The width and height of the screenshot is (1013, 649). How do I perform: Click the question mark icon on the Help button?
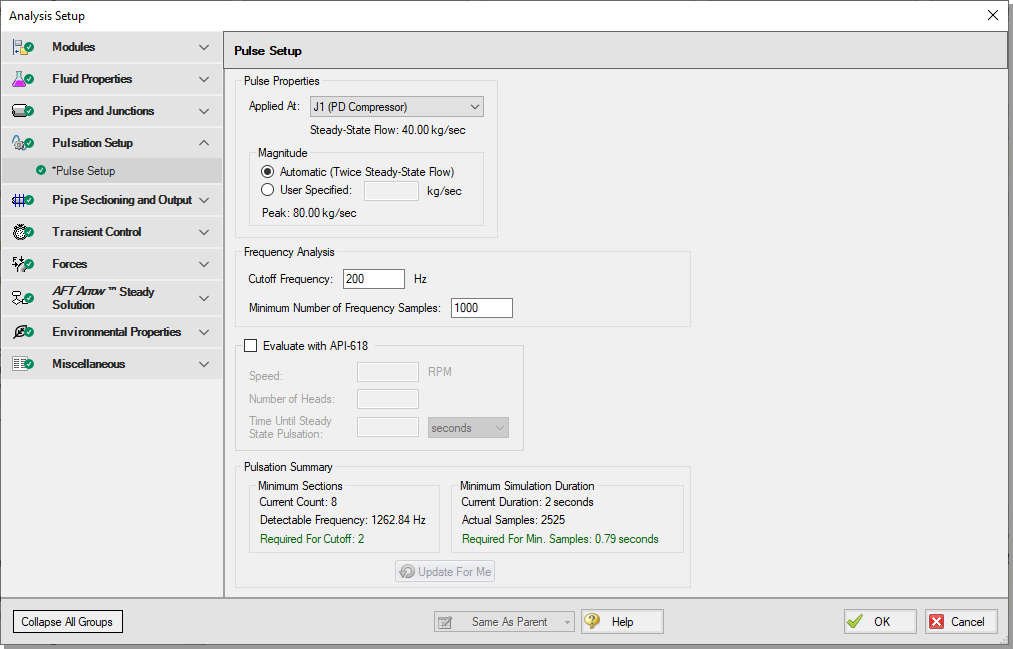[592, 621]
